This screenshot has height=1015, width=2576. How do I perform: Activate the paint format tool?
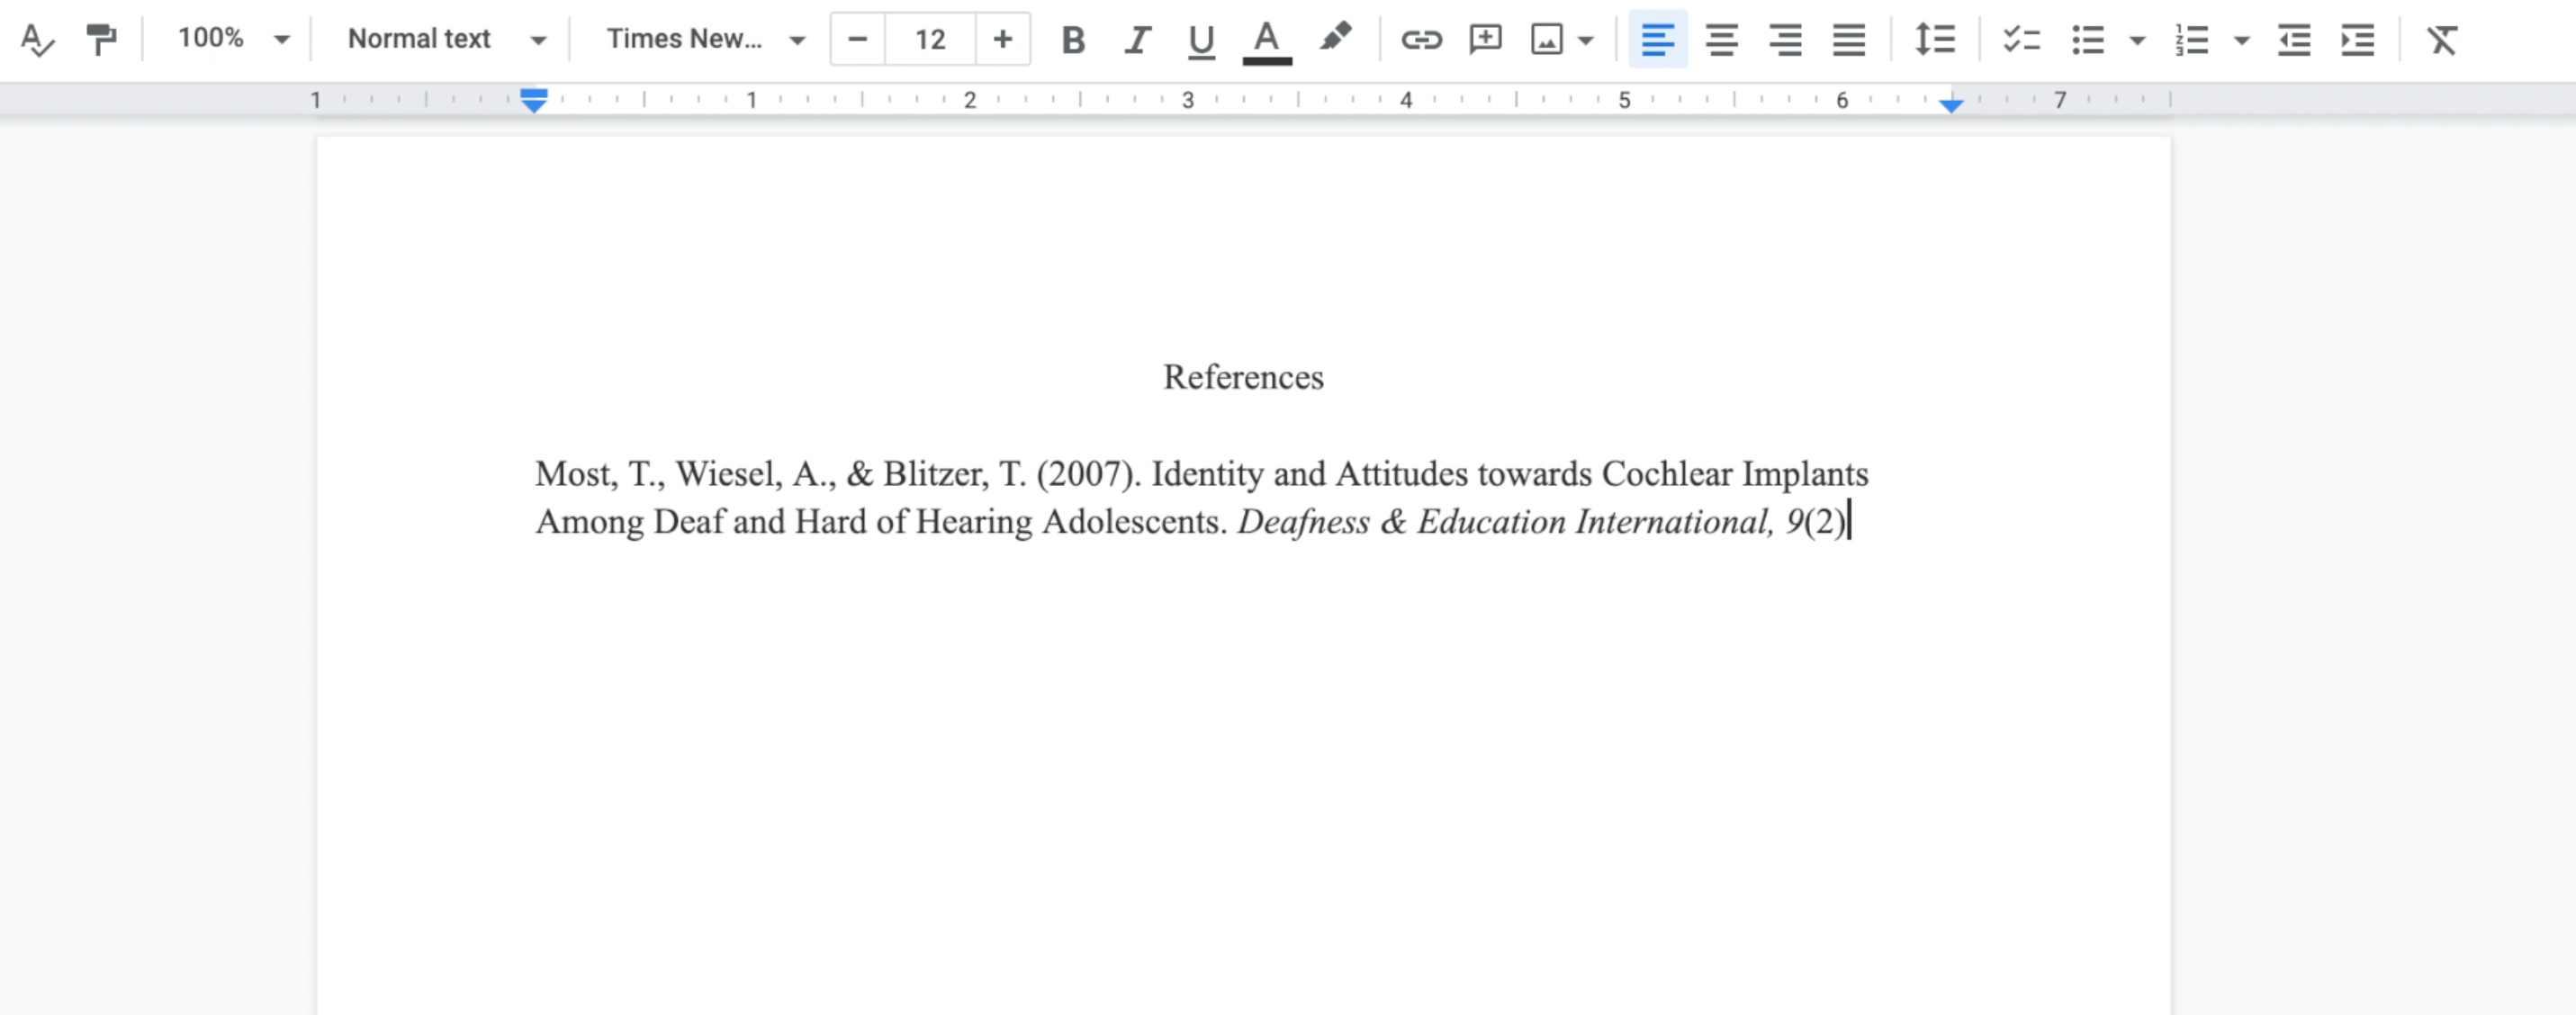[101, 40]
